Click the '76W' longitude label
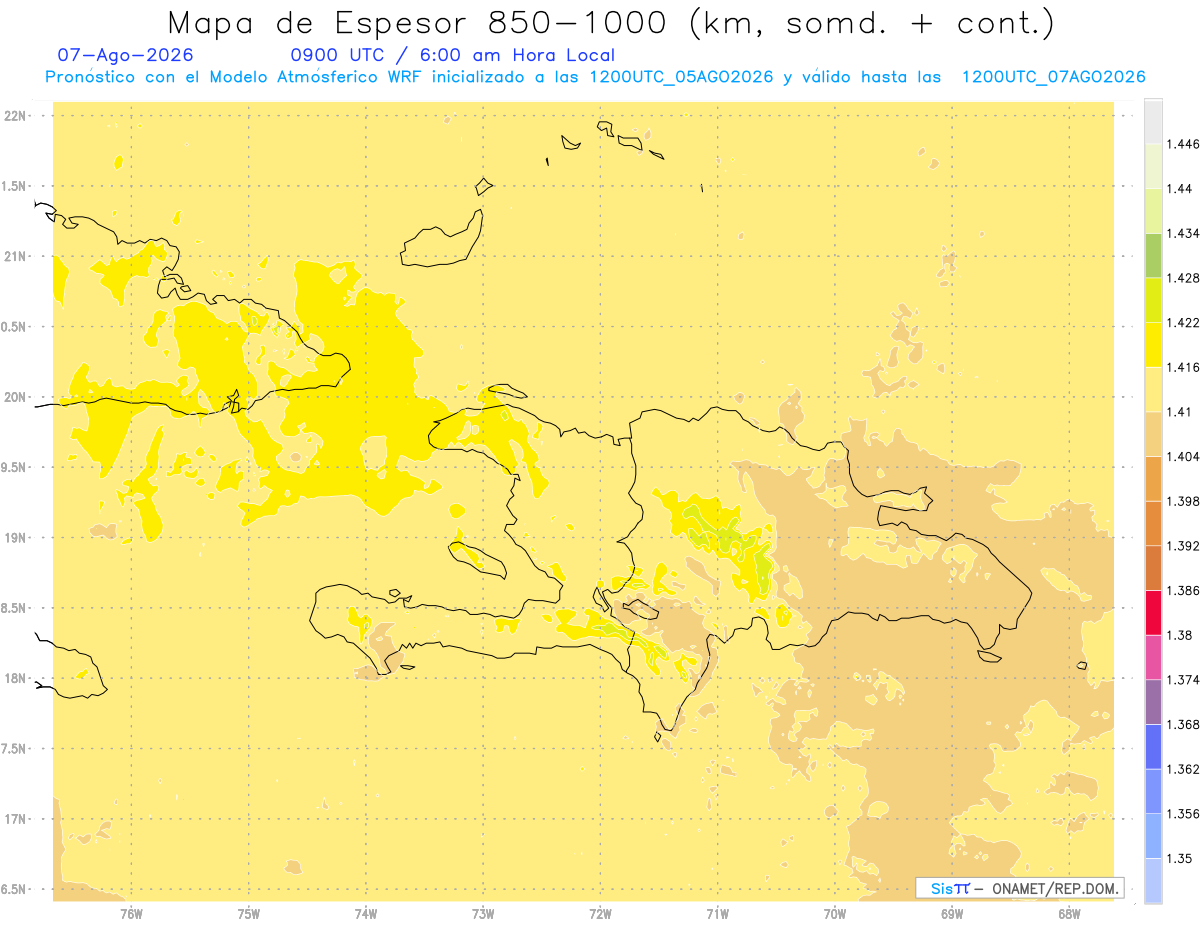Screen dimensions: 1200x927 (x=131, y=914)
